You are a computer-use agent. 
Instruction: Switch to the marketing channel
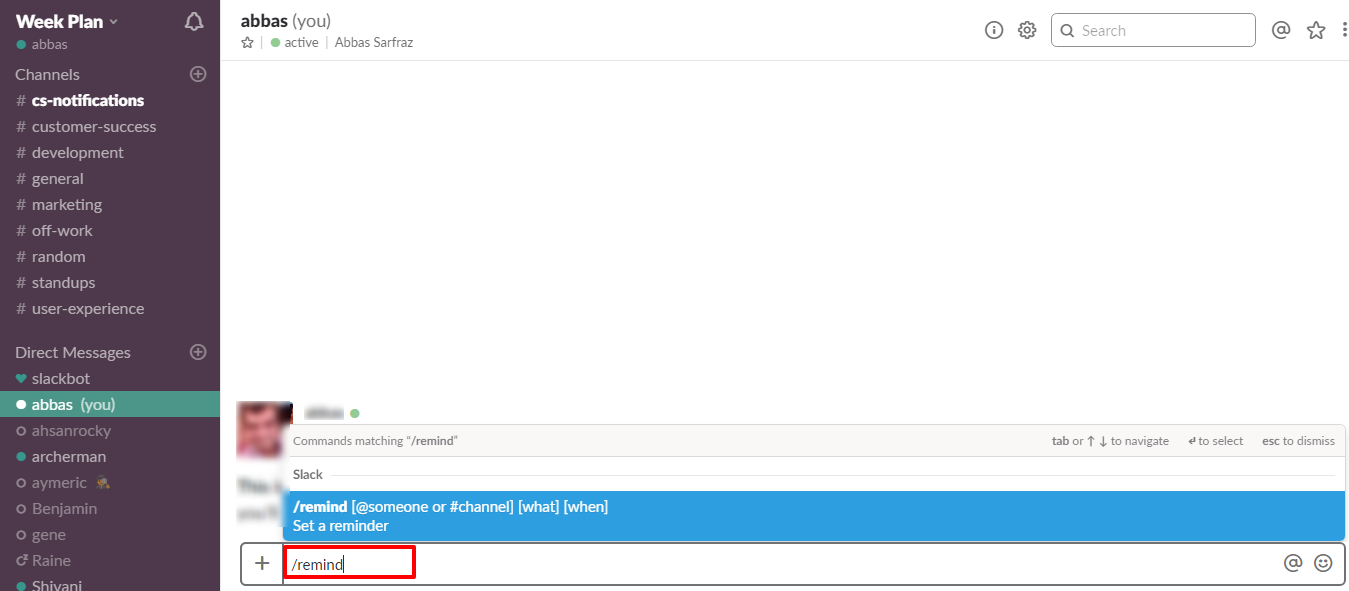tap(64, 204)
